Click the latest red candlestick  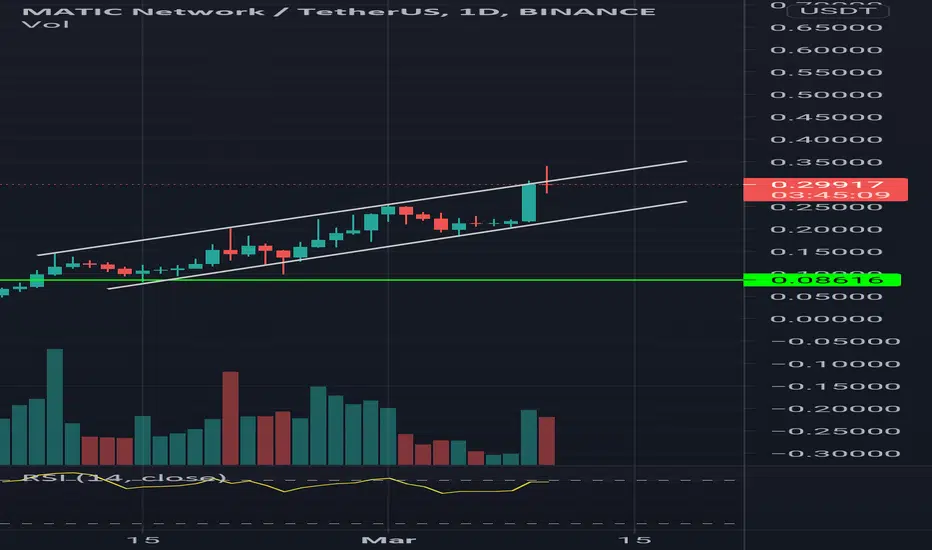coord(546,180)
